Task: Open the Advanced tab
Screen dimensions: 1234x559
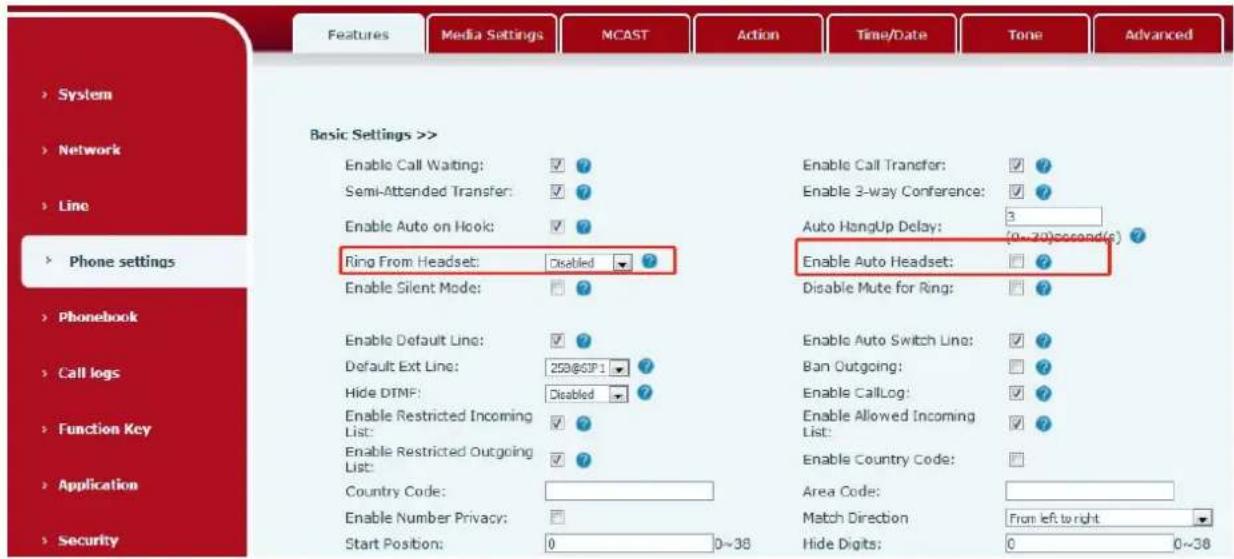Action: 1158,35
